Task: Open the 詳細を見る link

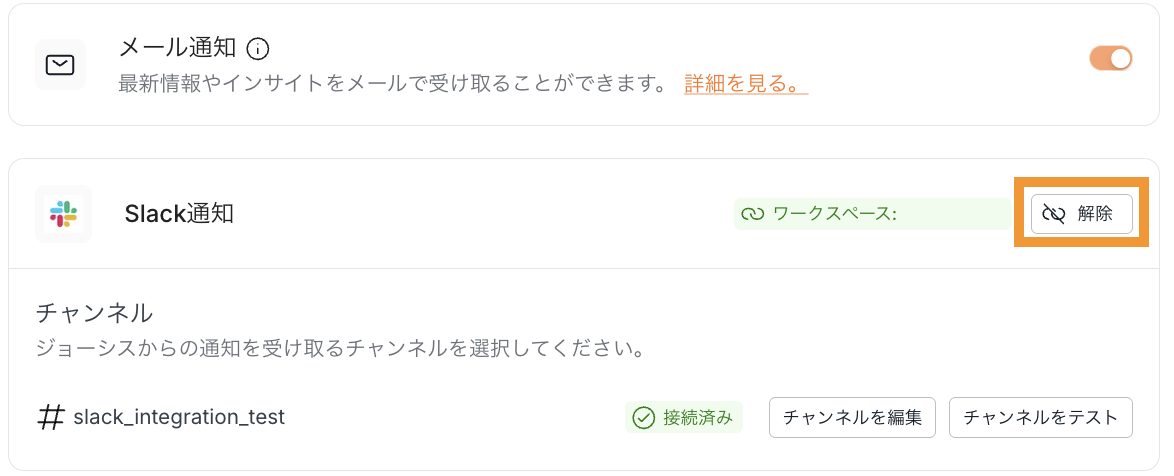Action: pyautogui.click(x=745, y=84)
